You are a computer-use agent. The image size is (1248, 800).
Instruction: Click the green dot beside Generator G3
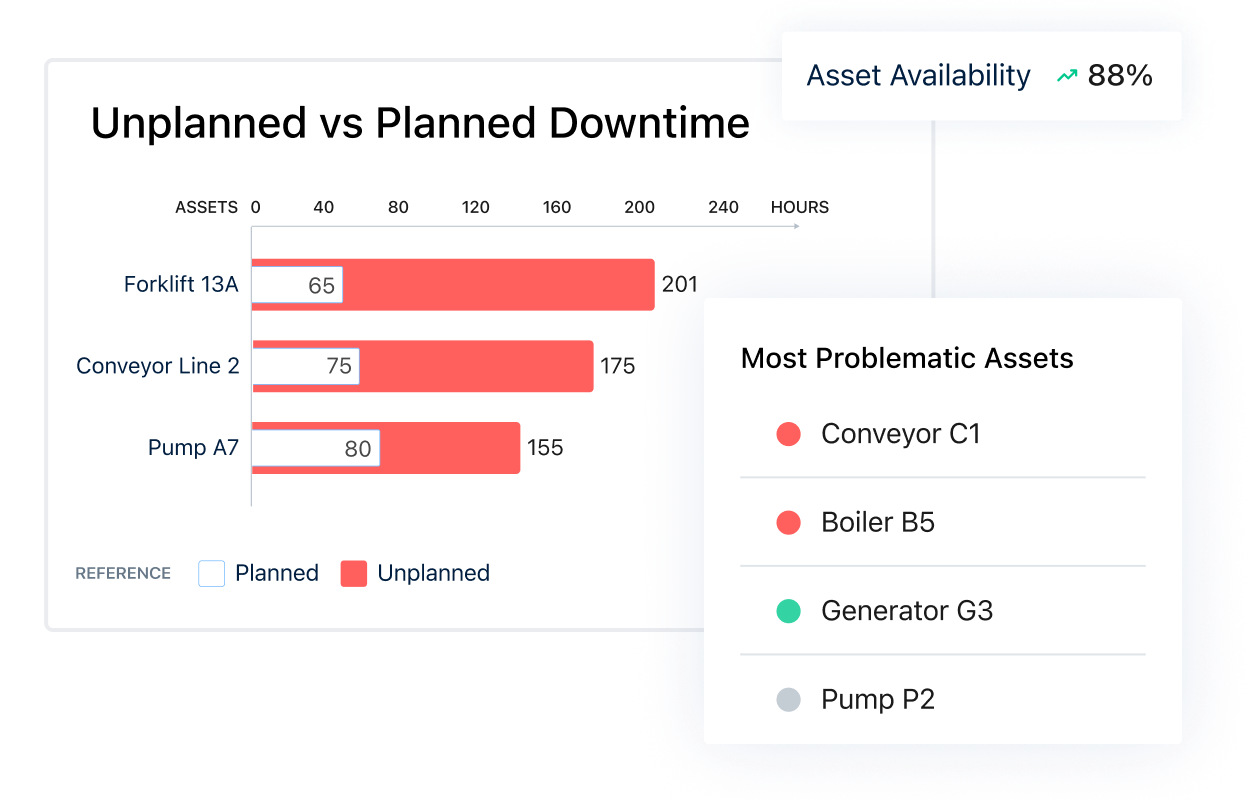coord(789,611)
